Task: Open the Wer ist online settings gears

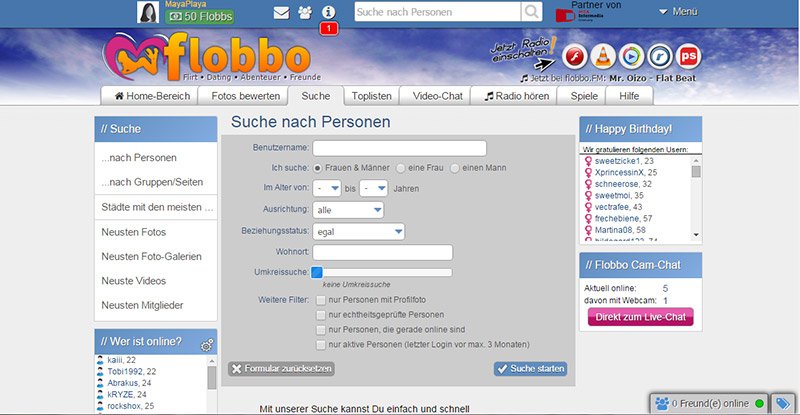Action: [207, 346]
